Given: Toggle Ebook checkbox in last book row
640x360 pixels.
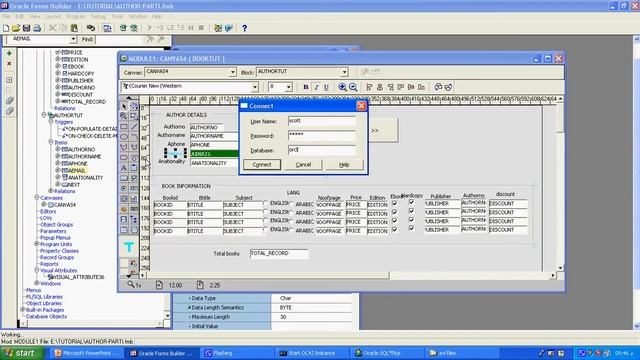Looking at the screenshot, I should 394,230.
